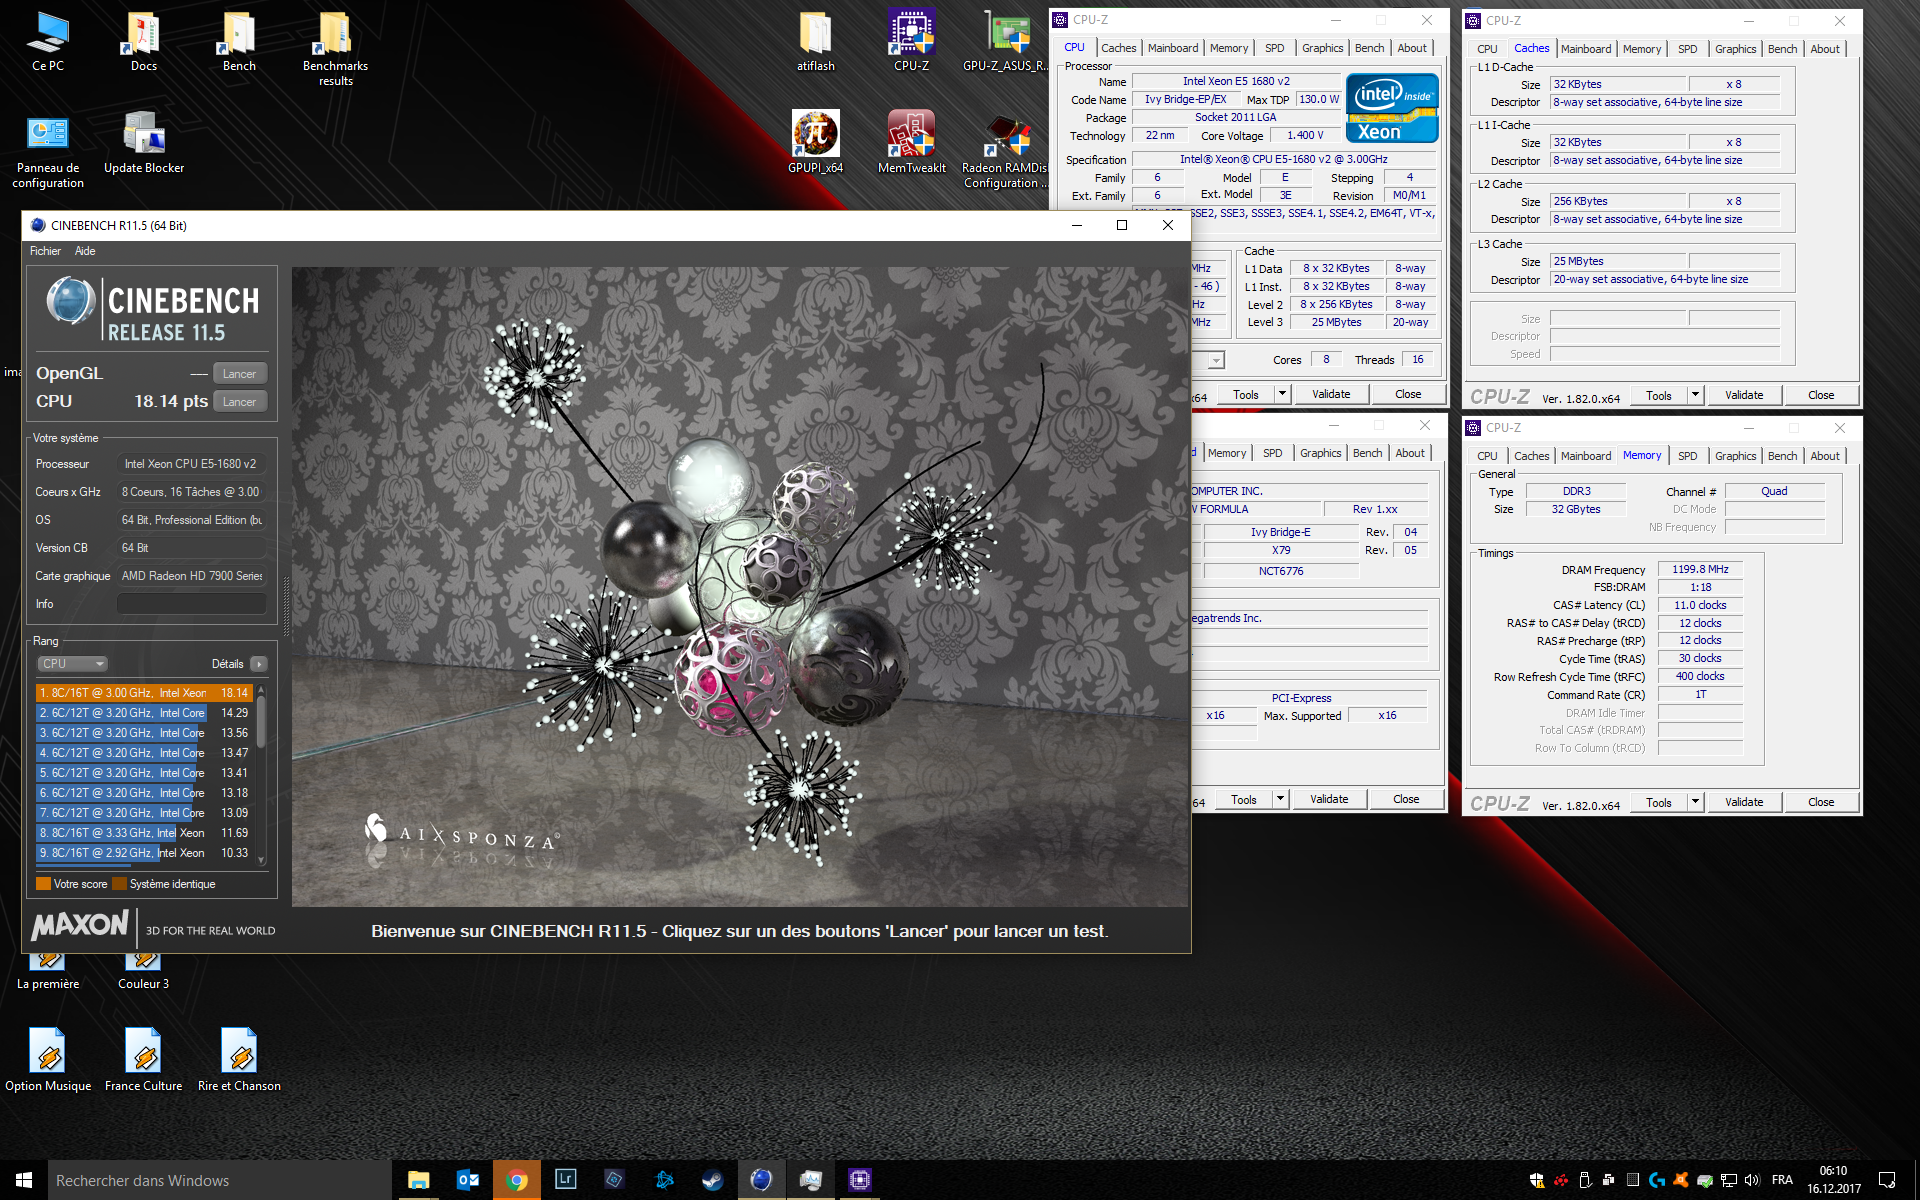Open Radeon RAMDisk Configuration shortcut
Screen dimensions: 1920x1200
1005,150
